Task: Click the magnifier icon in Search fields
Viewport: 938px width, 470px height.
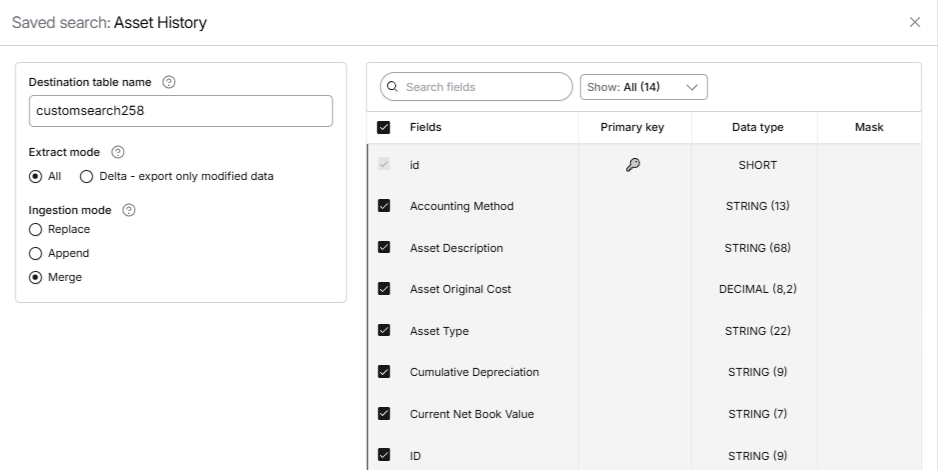Action: (x=392, y=87)
